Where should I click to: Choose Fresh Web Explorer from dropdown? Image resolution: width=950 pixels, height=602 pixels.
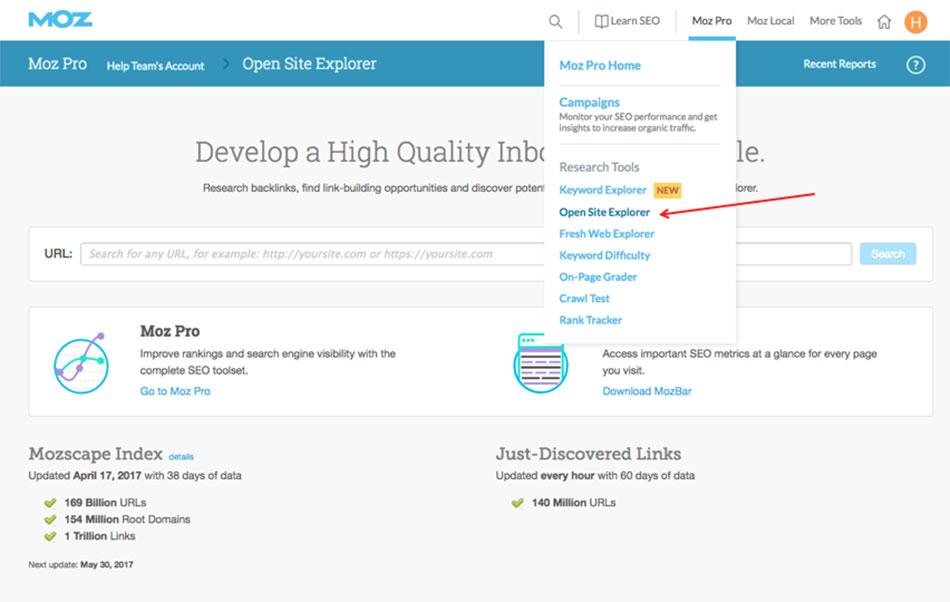[x=606, y=234]
